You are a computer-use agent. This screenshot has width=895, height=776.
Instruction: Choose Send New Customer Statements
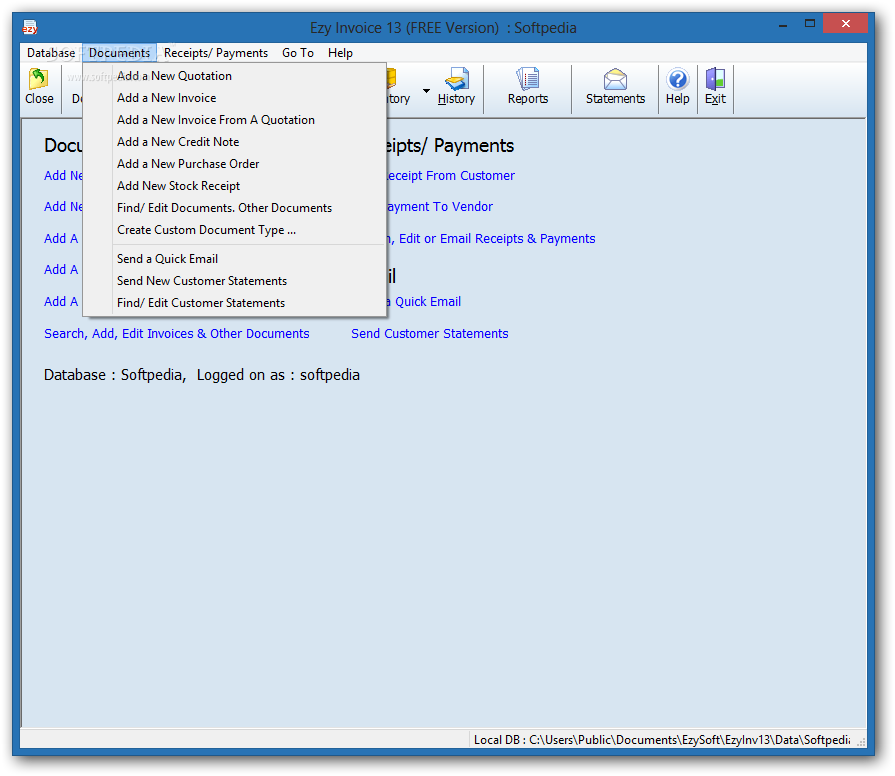click(x=235, y=281)
